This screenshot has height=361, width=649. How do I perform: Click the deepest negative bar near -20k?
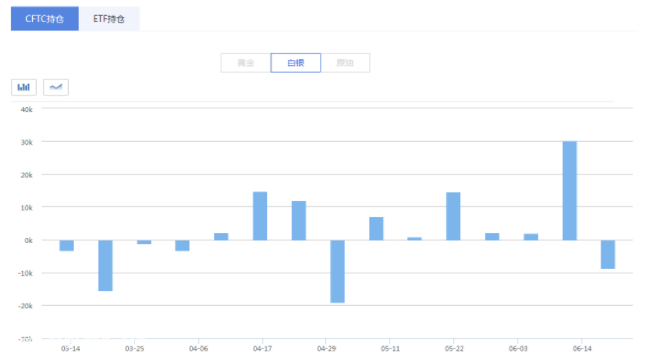[x=337, y=272]
